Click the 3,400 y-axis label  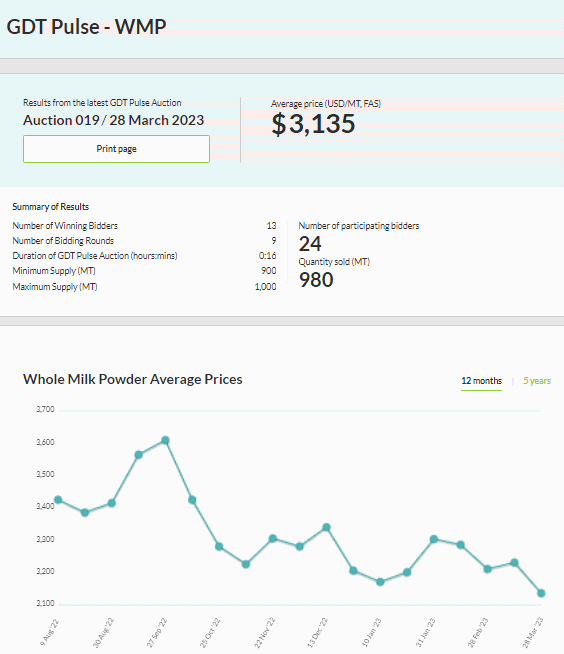click(x=45, y=506)
